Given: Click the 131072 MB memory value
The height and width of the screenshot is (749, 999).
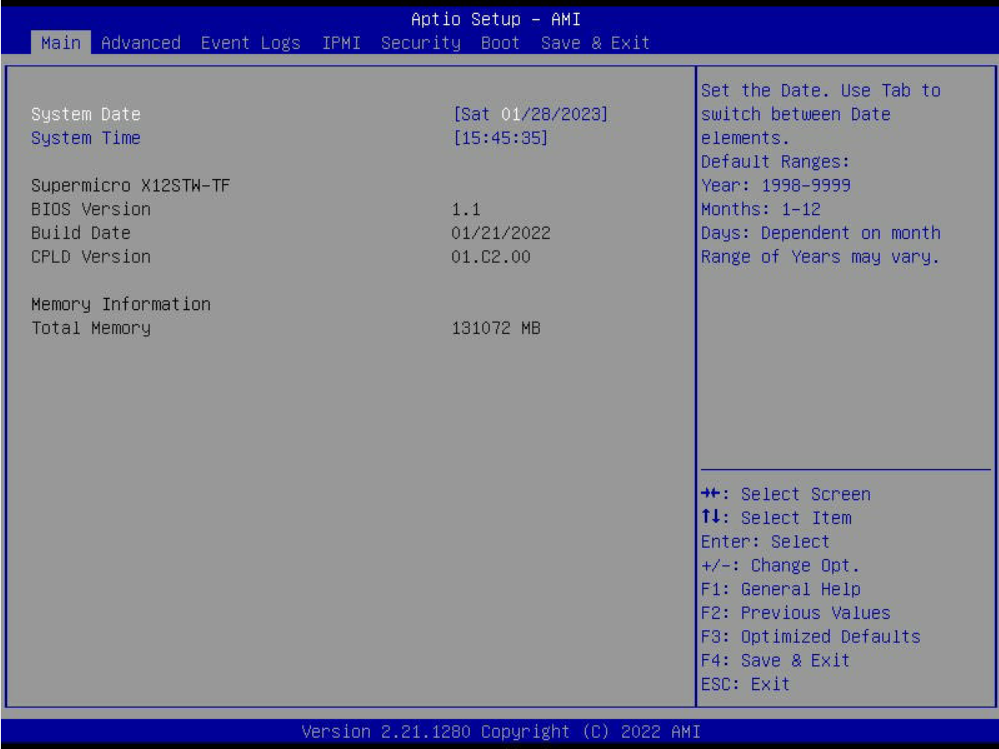Looking at the screenshot, I should click(x=496, y=328).
